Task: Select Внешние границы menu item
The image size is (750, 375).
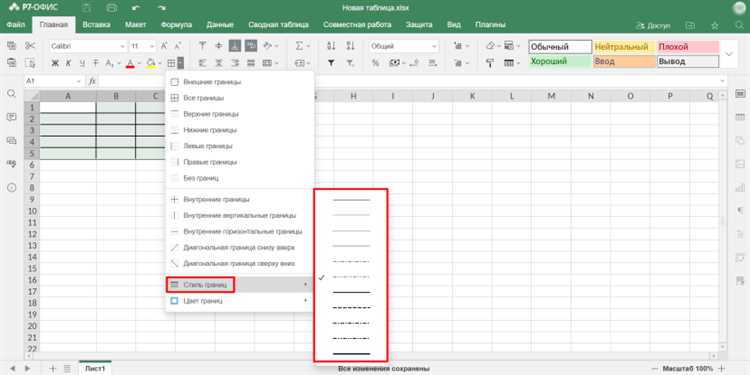Action: [x=240, y=82]
